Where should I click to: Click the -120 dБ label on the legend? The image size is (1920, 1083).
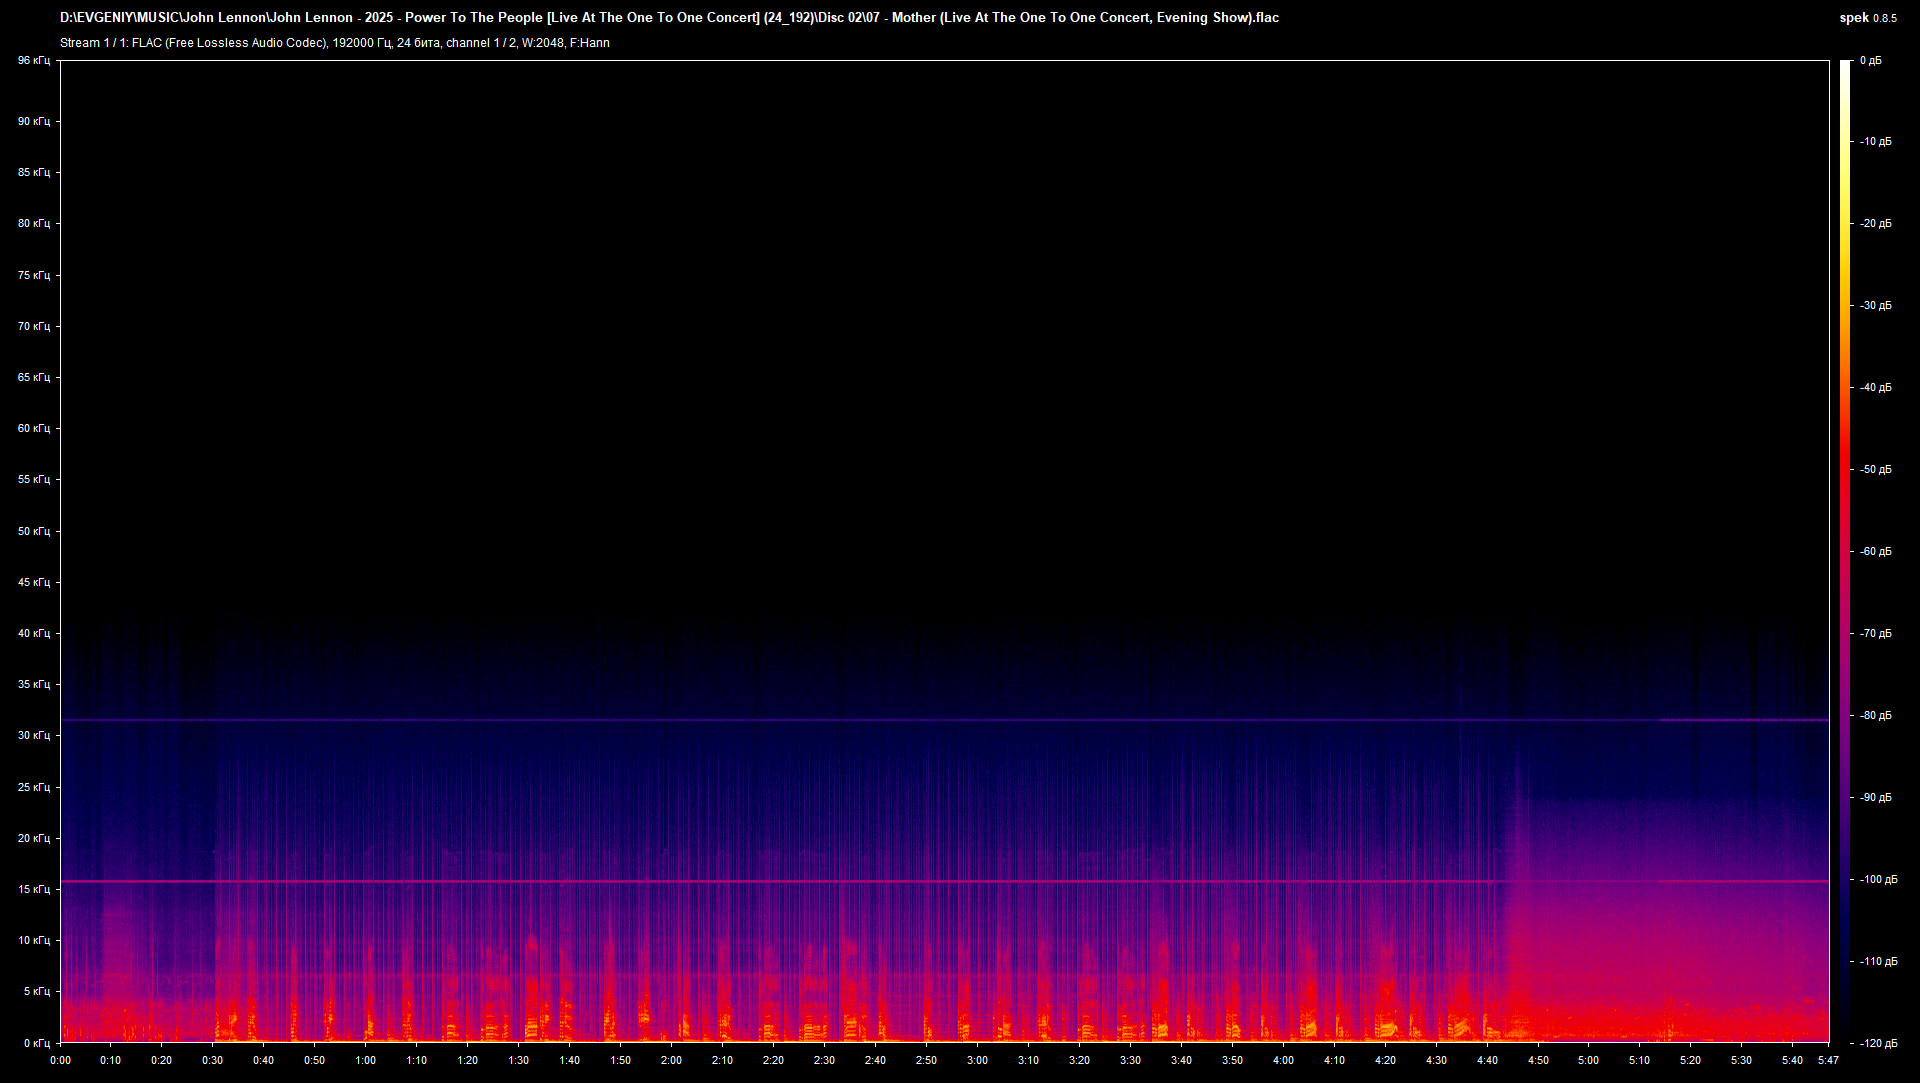1877,1041
